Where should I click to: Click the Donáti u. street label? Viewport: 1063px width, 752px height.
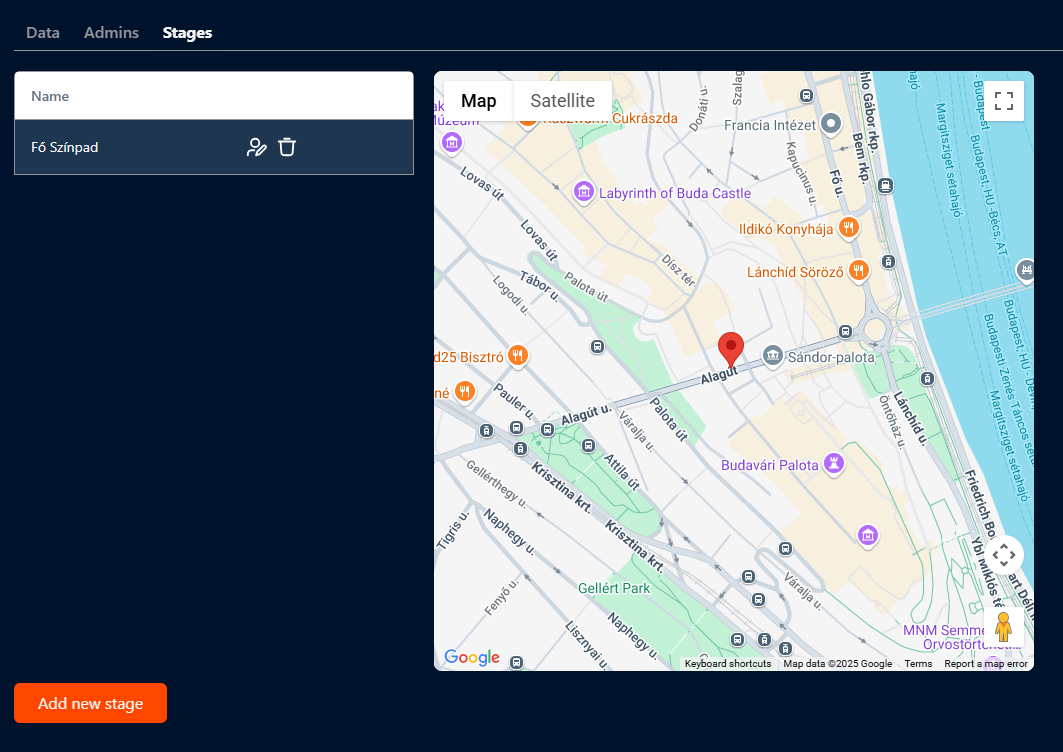[x=698, y=108]
